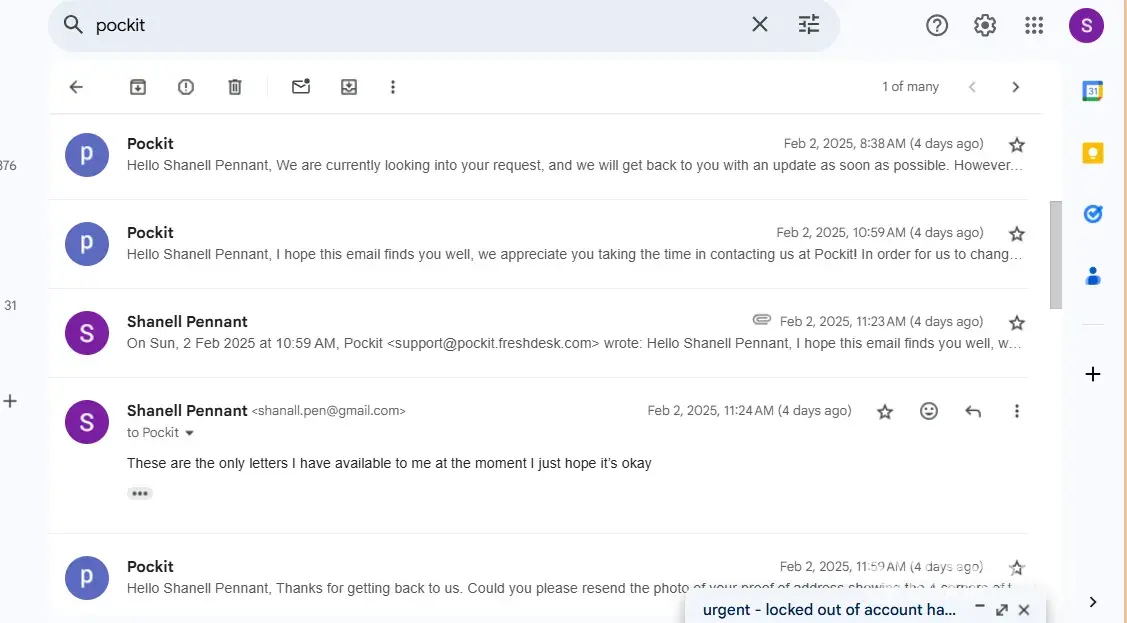This screenshot has height=623, width=1127.
Task: Reply to Shanell Pennant's 11:24 AM message
Action: pos(973,411)
